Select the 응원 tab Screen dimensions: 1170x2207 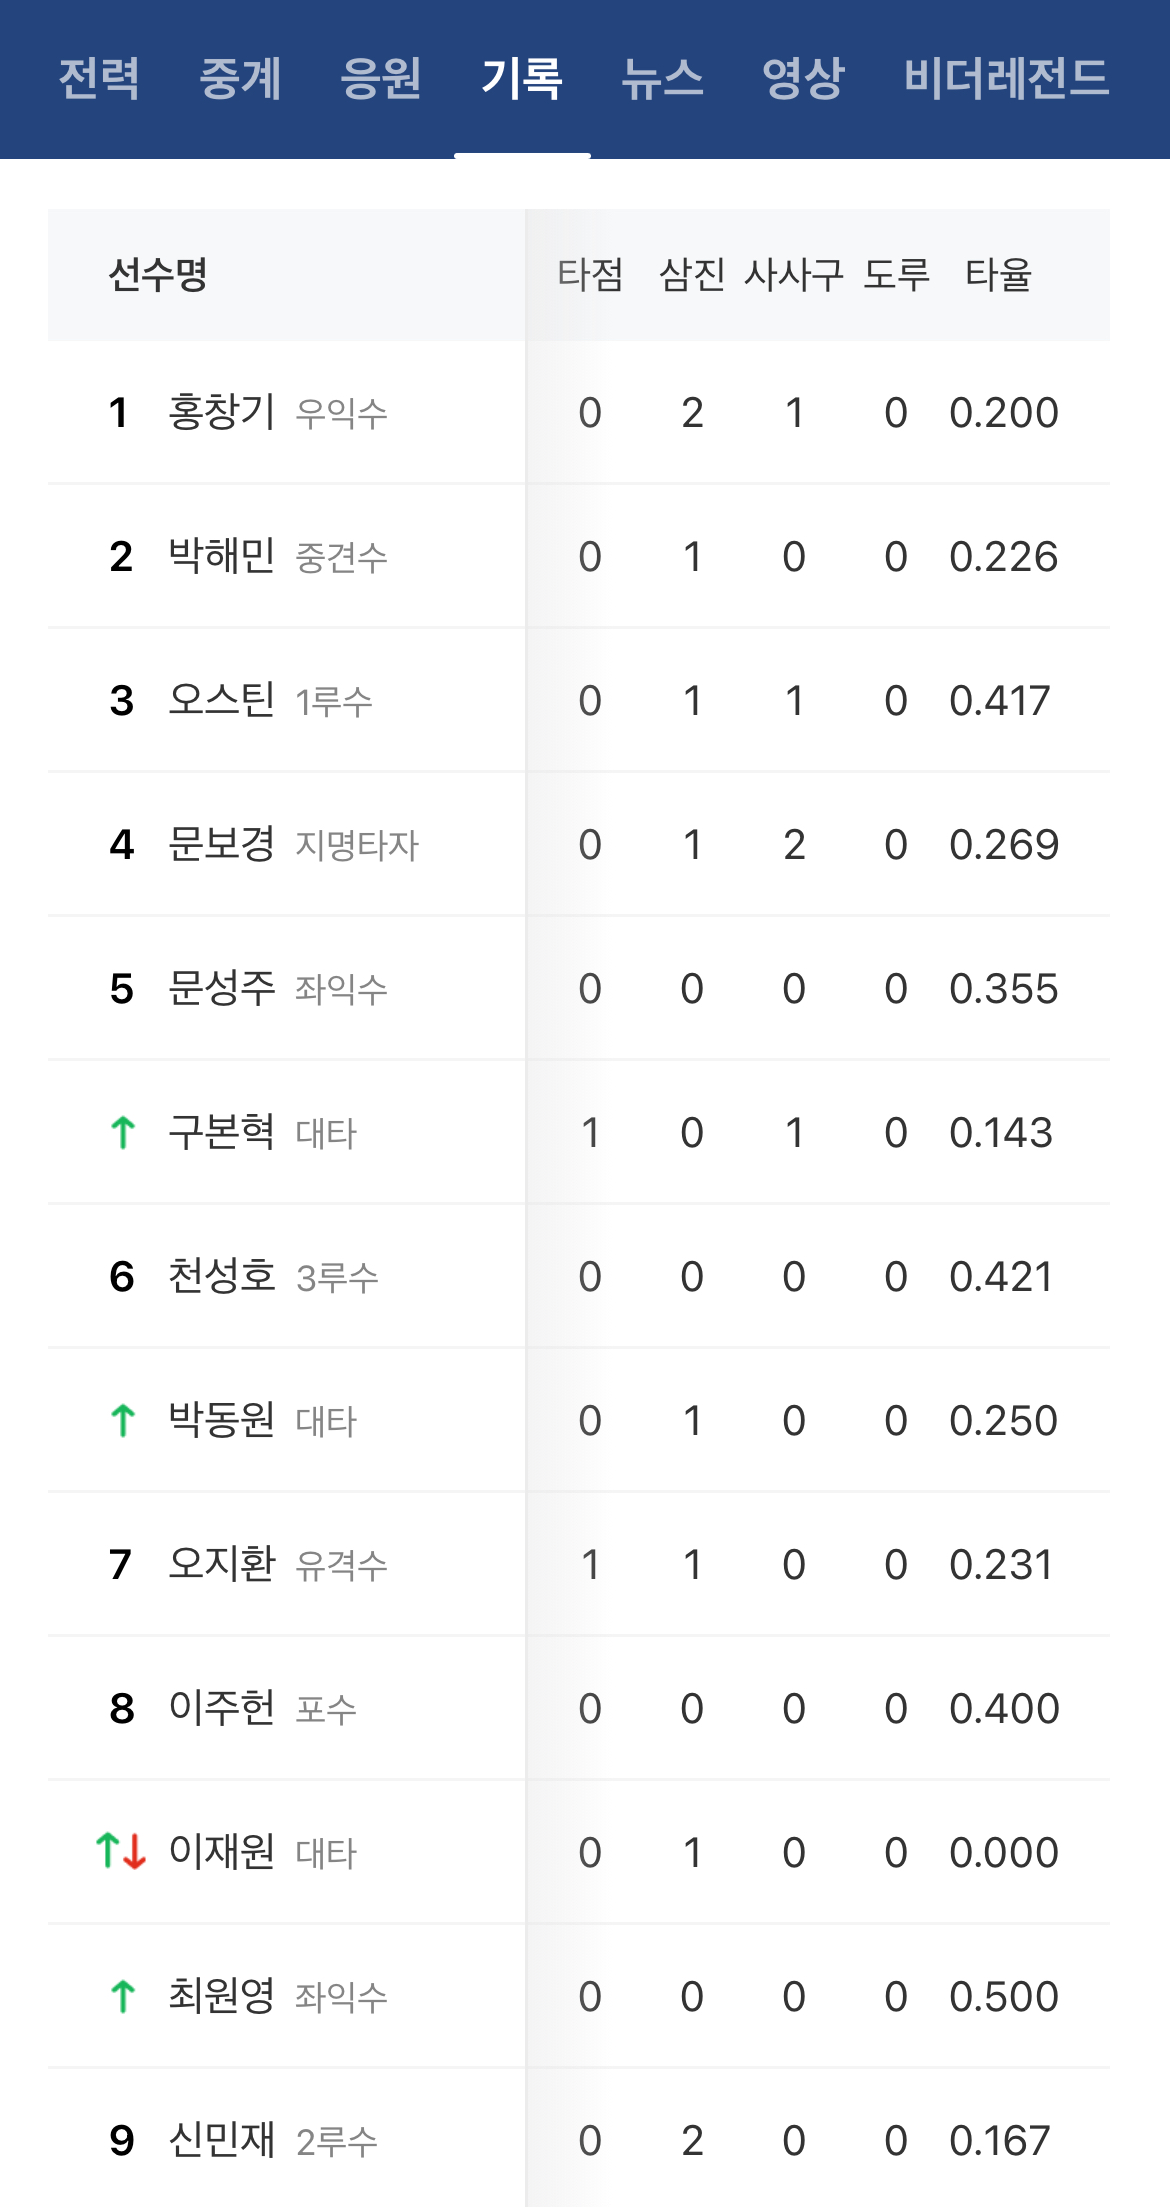tap(381, 78)
